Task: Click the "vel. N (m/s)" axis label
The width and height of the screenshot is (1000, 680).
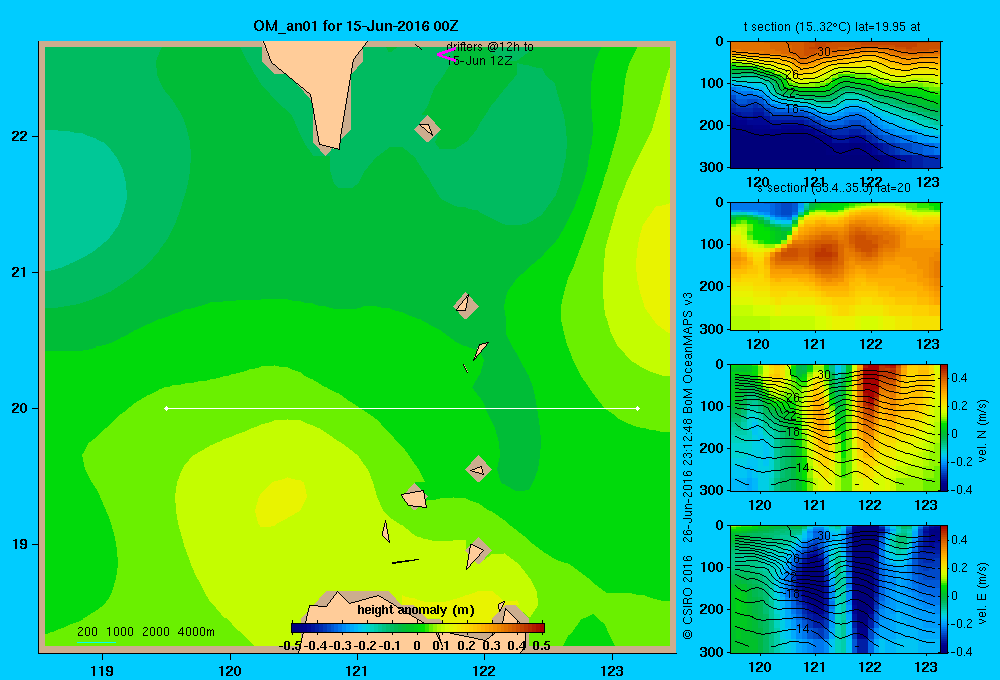Action: [982, 431]
